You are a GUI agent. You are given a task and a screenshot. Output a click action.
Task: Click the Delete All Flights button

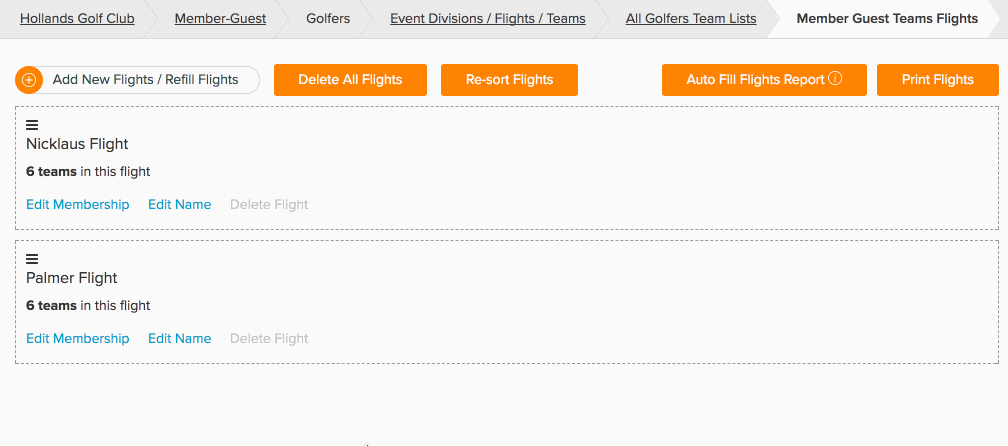point(350,80)
